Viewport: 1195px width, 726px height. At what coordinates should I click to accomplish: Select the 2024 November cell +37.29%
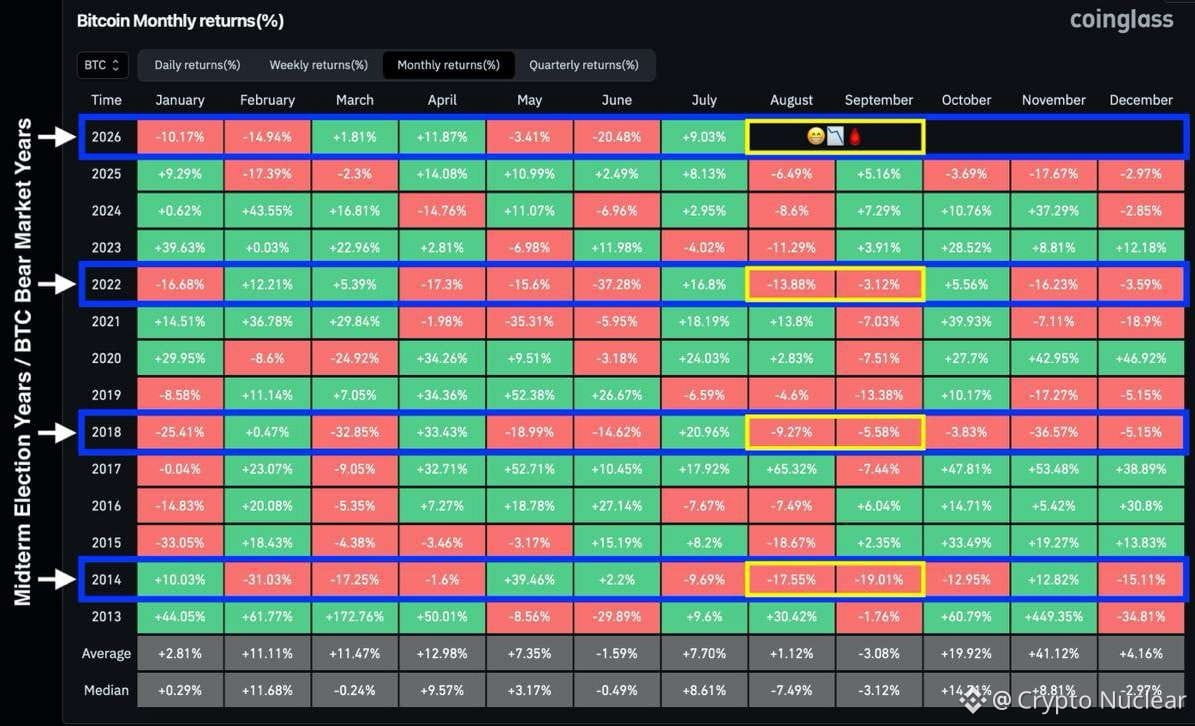click(x=1053, y=211)
